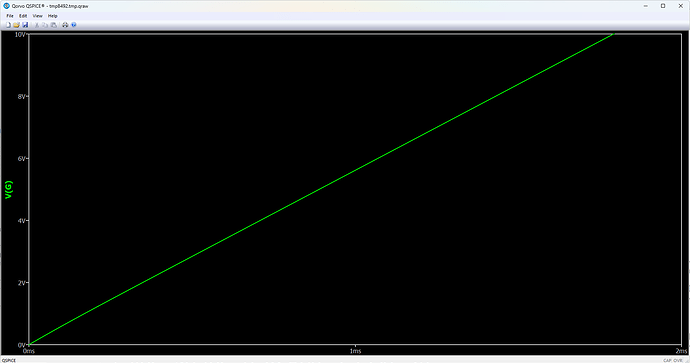Image resolution: width=690 pixels, height=363 pixels.
Task: Click the 8V vertical axis label
Action: point(22,96)
